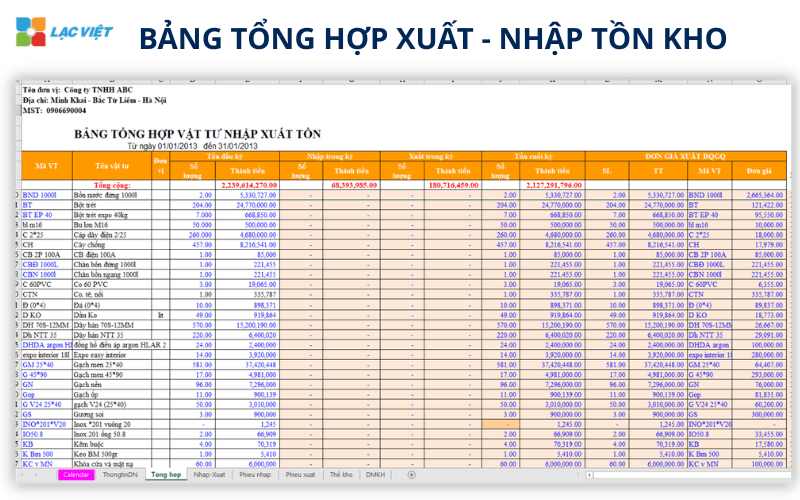The width and height of the screenshot is (800, 500).
Task: Click the title 'BẢNG TỔNG HỢP VẬT TƯ NHẬP XUẤT TỒN'
Action: tap(197, 134)
